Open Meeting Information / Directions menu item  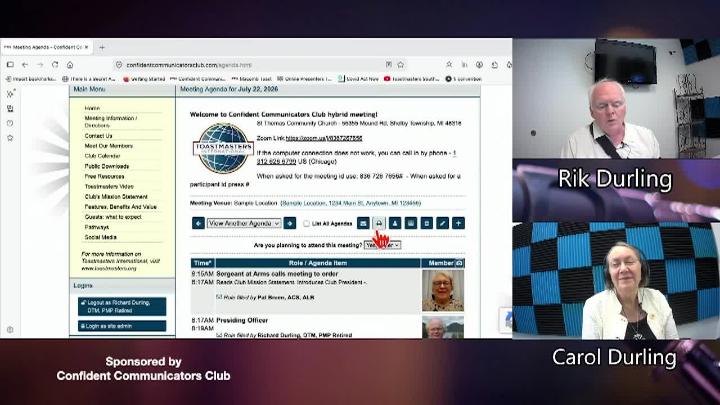tap(111, 122)
